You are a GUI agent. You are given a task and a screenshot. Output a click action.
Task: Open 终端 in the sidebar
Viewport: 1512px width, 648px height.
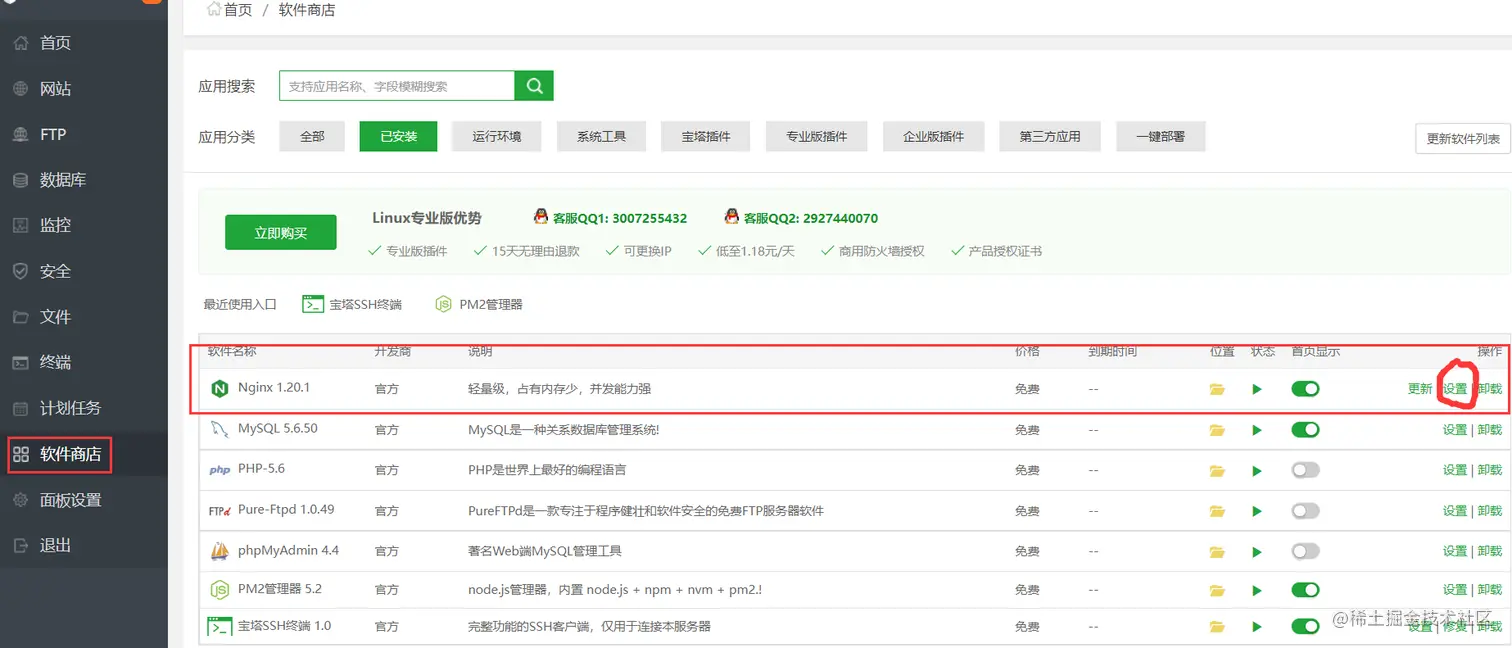click(x=55, y=362)
